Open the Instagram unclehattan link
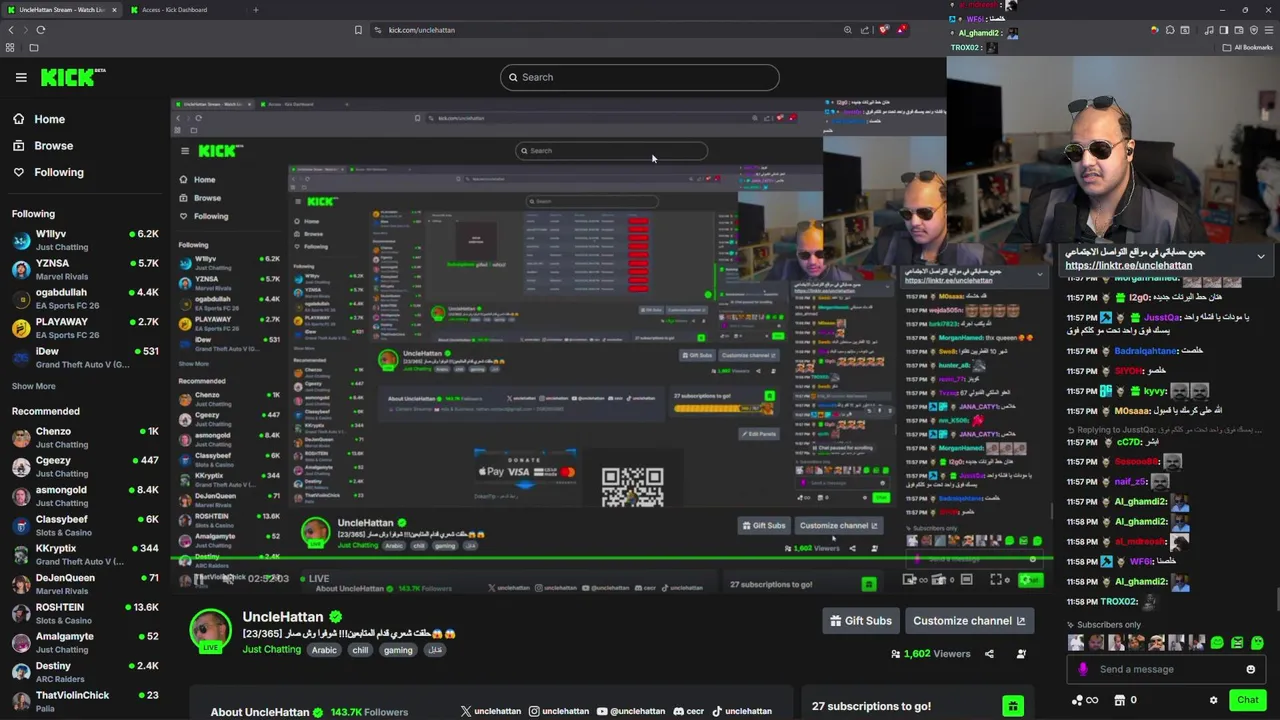1280x720 pixels. coord(559,711)
